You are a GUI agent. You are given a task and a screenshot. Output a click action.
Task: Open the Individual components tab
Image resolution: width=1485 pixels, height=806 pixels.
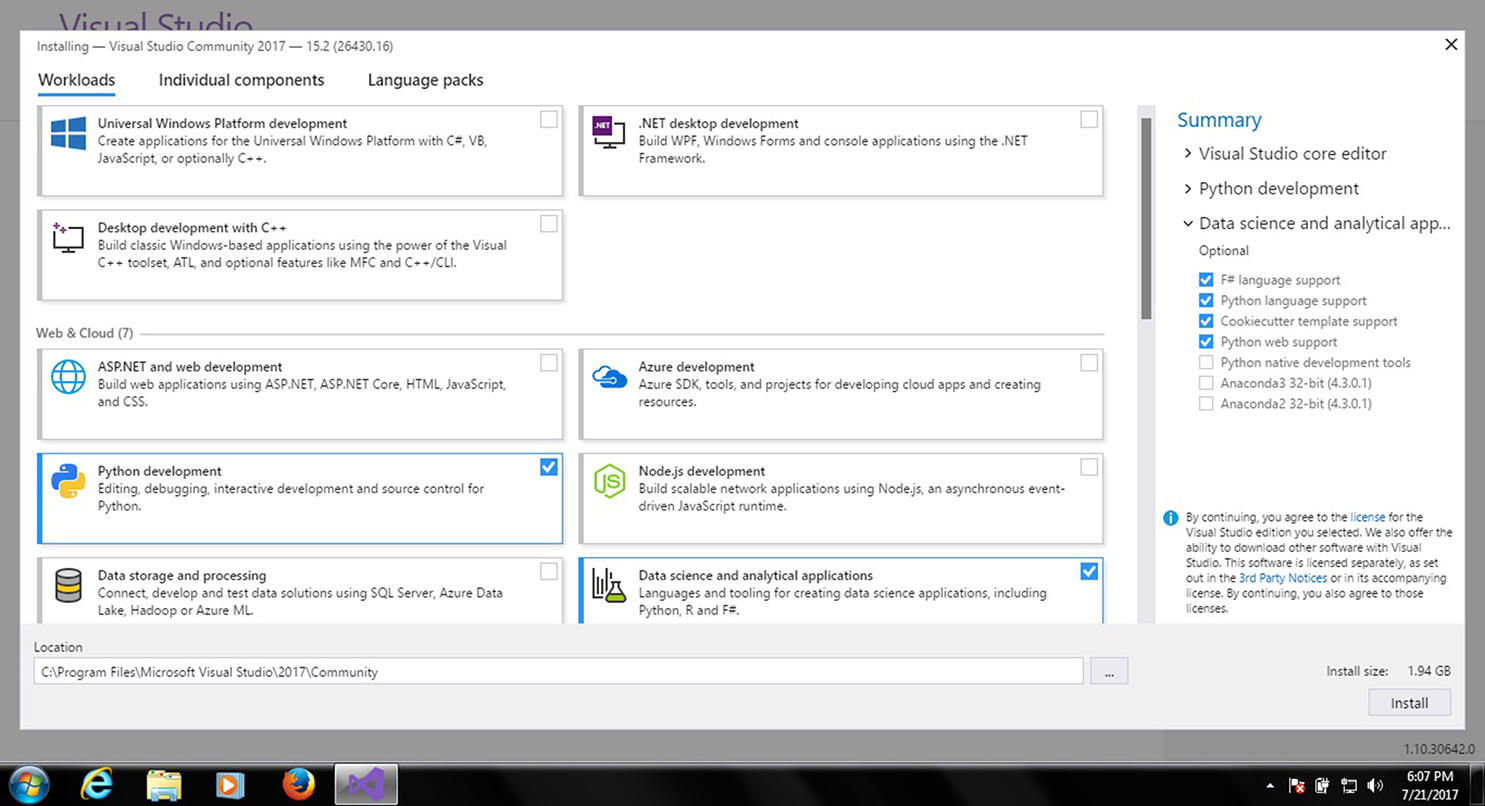(x=241, y=80)
